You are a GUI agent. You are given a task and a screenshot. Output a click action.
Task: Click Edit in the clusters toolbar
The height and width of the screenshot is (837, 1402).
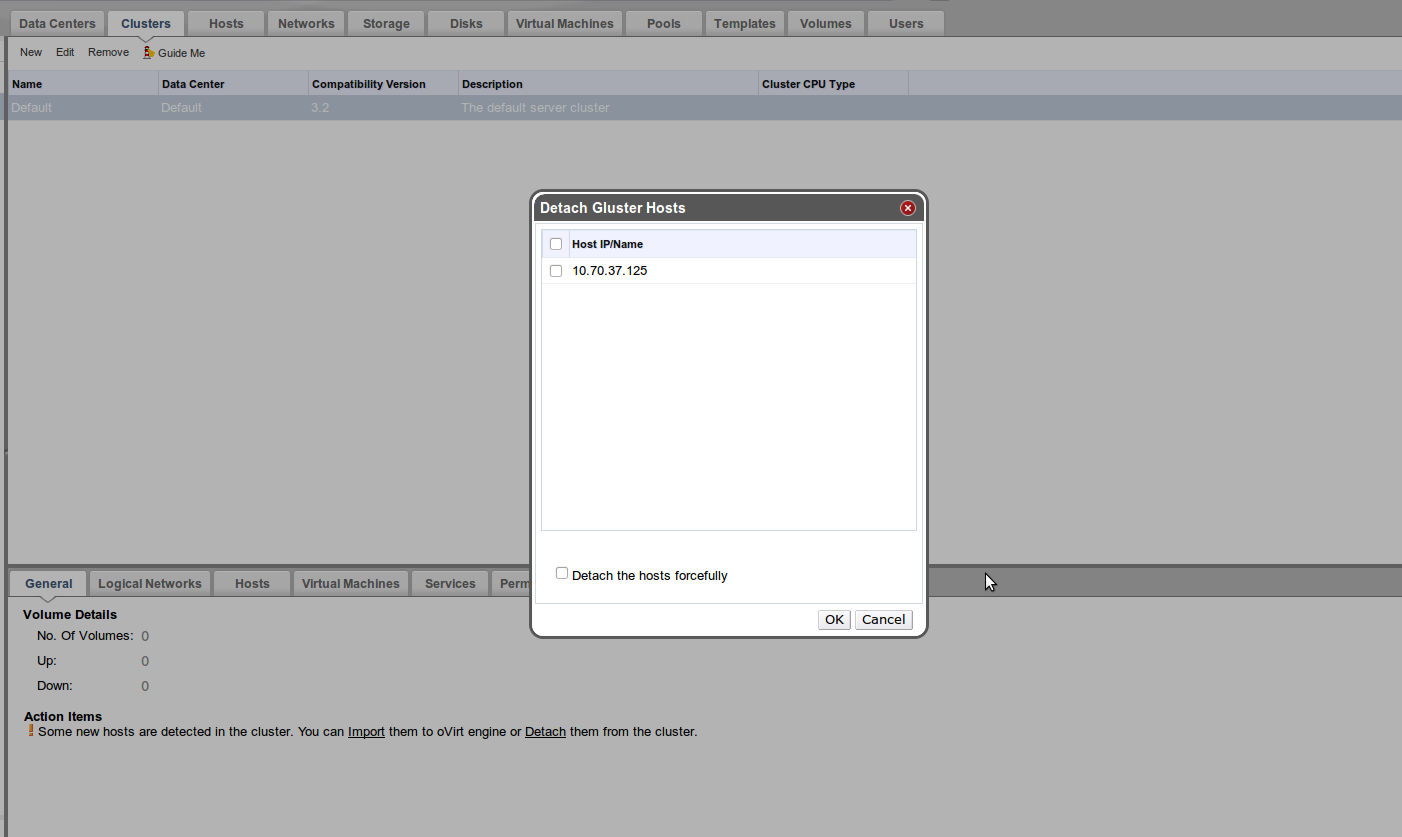65,52
